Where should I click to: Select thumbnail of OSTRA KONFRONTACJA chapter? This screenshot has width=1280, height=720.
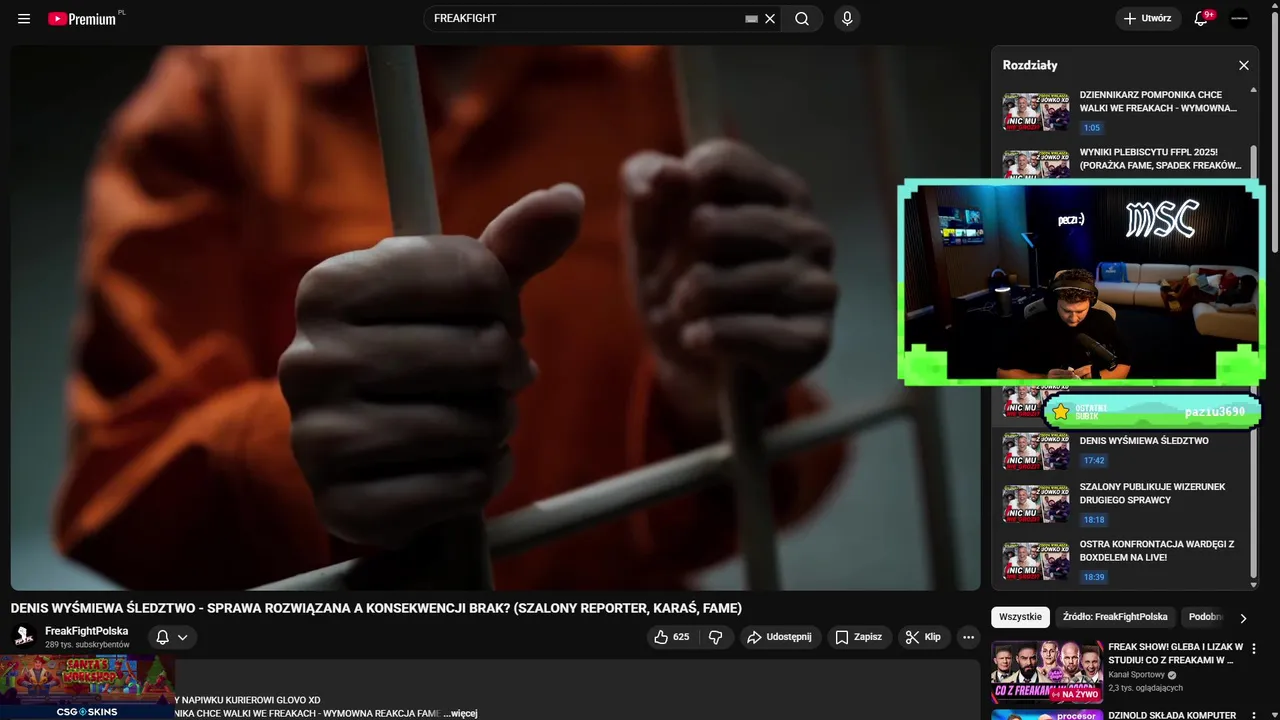1036,561
